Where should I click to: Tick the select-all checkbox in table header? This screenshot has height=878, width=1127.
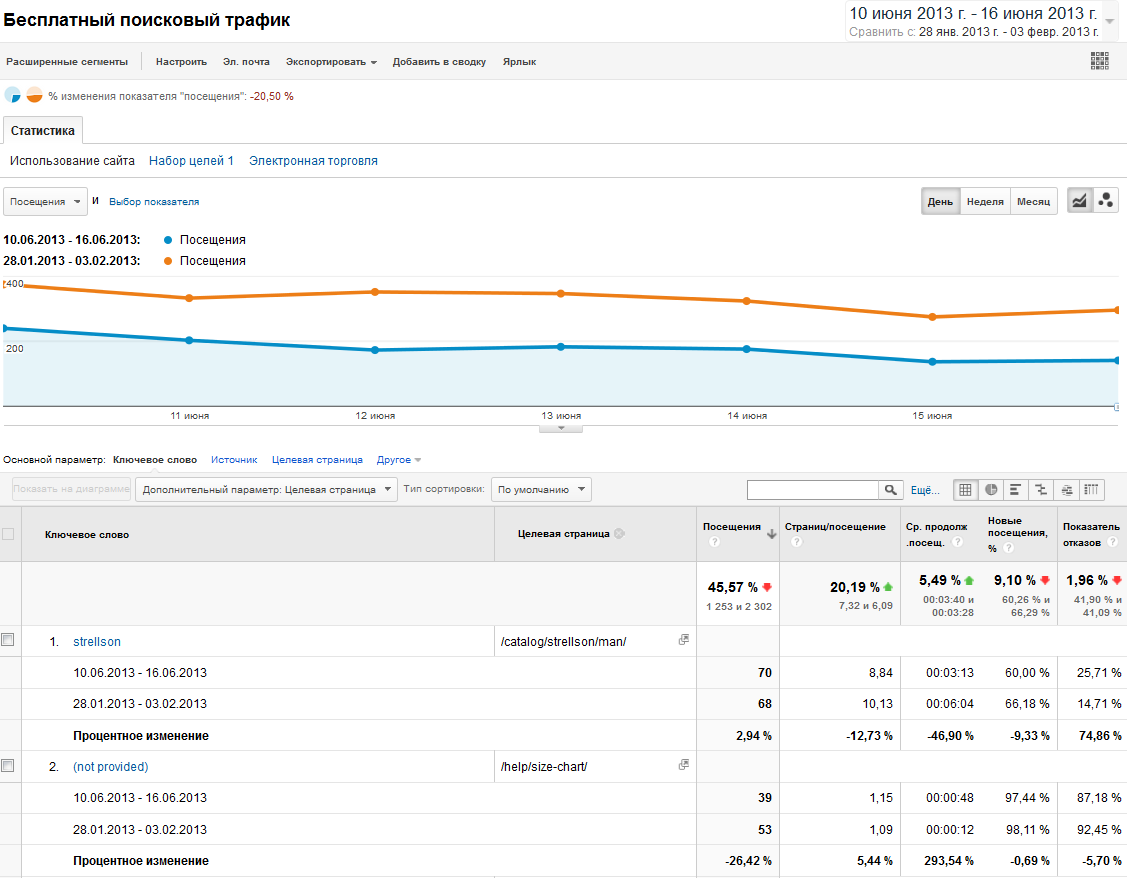point(8,534)
